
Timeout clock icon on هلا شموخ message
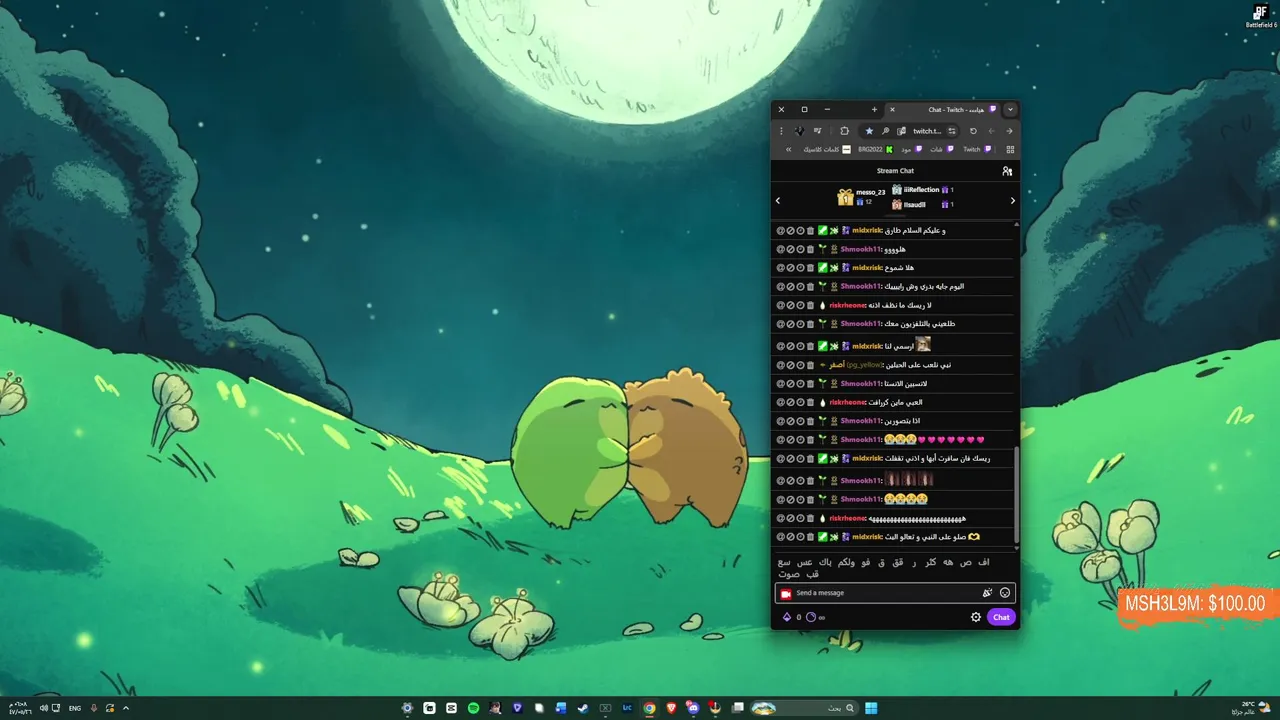coord(800,267)
